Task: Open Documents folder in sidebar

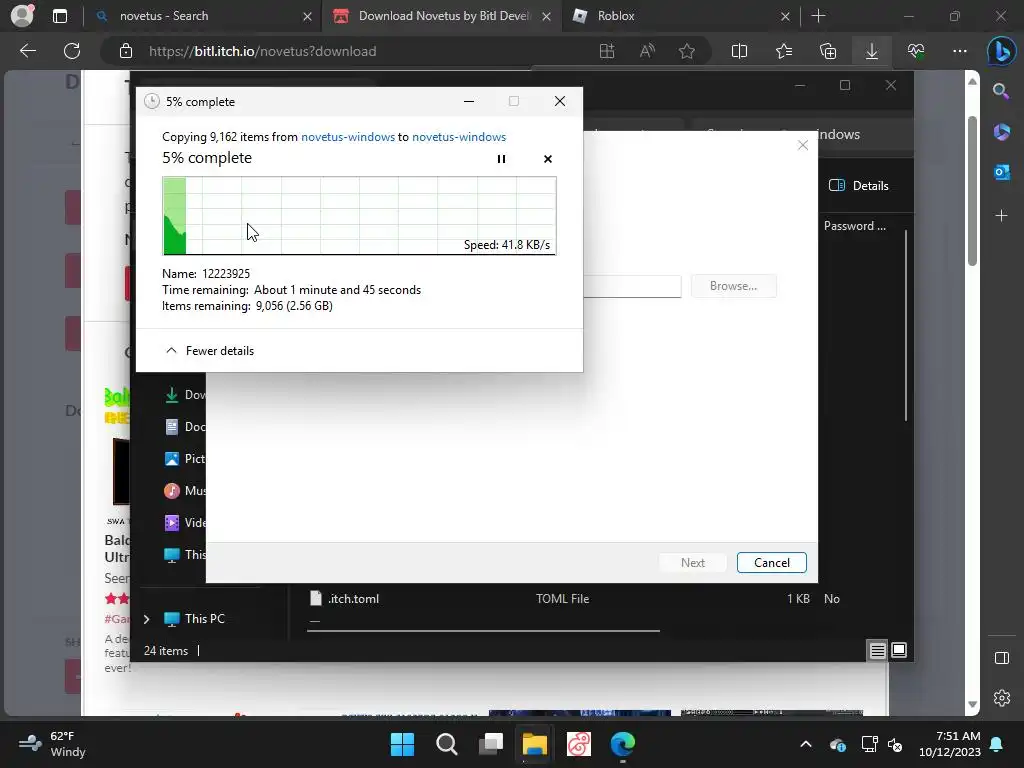Action: 184,426
